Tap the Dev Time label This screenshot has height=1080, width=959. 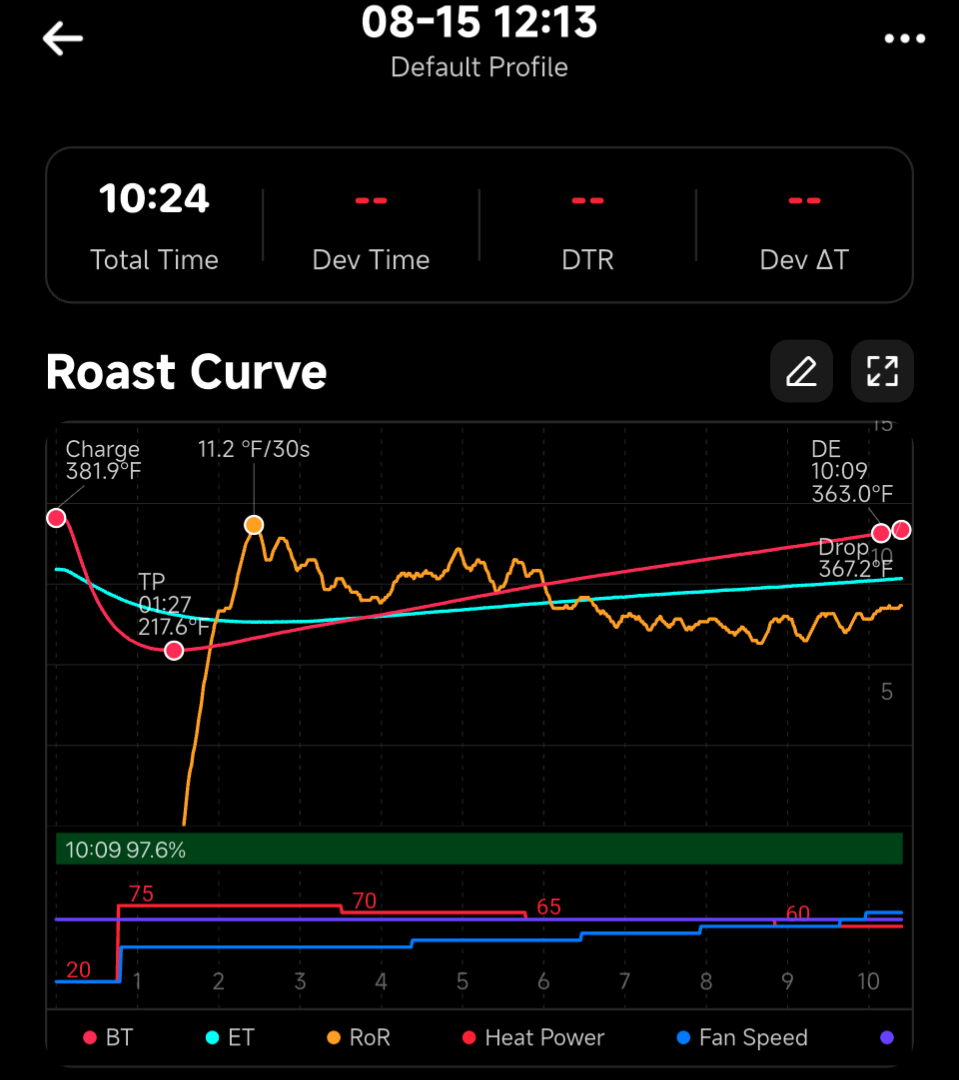pos(371,260)
